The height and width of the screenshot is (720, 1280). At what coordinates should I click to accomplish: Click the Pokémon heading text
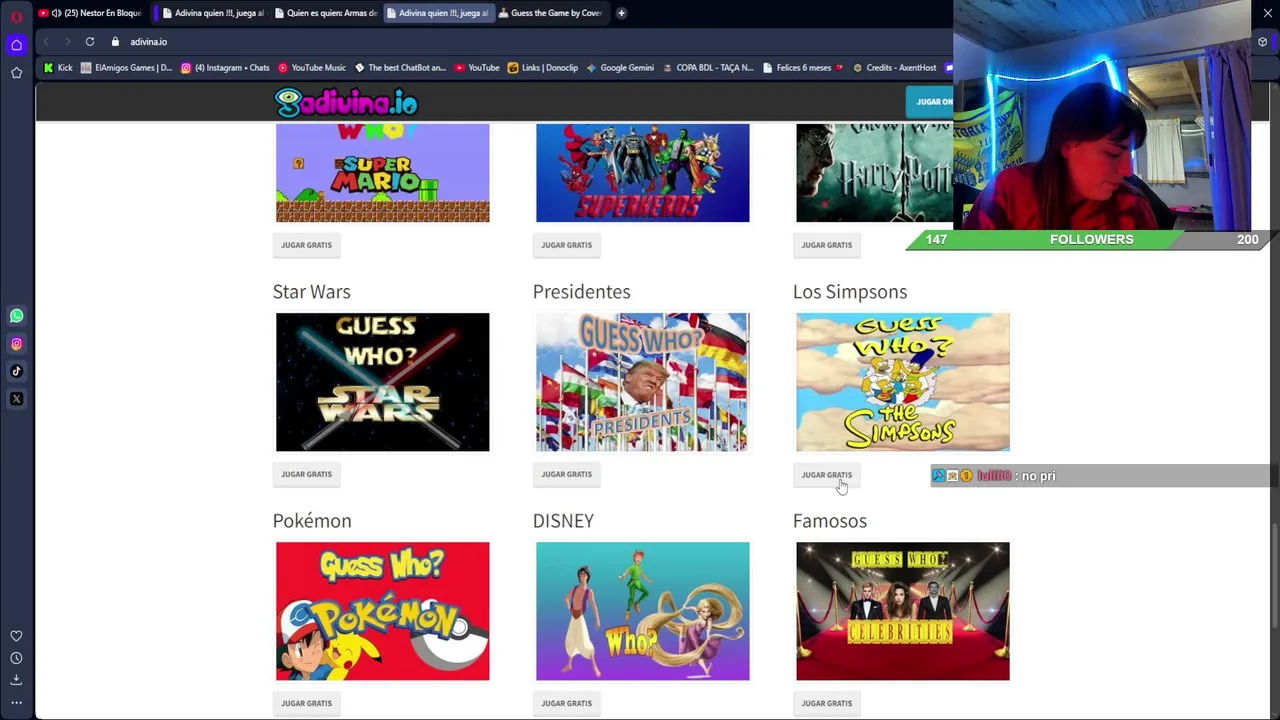[x=312, y=521]
